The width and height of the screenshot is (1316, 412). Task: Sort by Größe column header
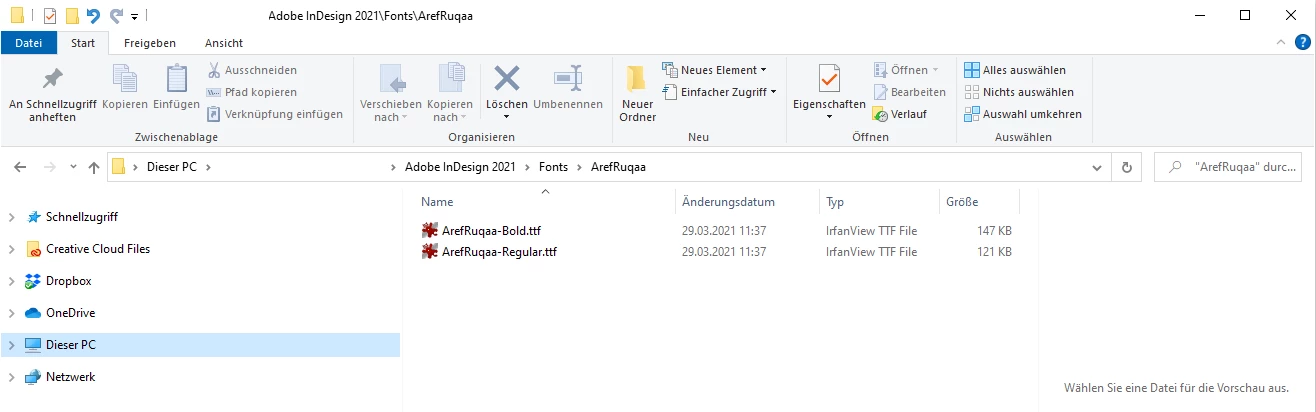tap(979, 202)
